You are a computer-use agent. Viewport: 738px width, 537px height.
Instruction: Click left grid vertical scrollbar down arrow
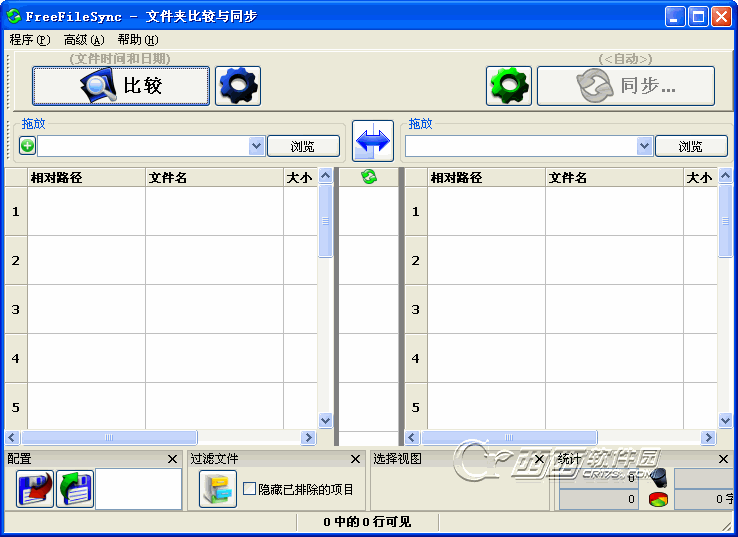tap(325, 420)
